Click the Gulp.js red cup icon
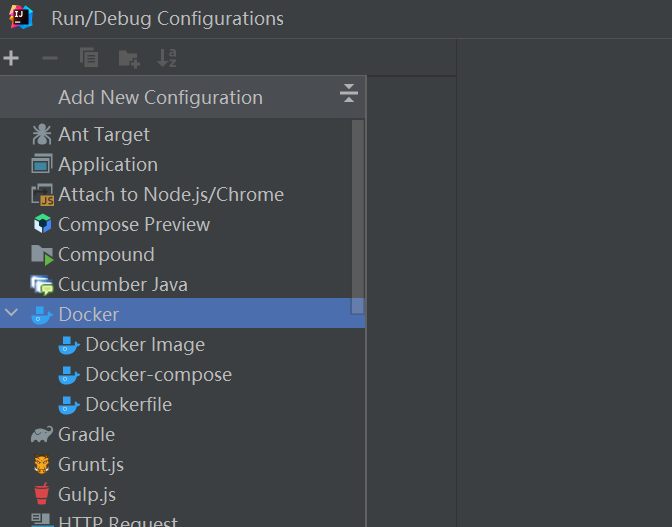Screen dimensions: 672x527 42,494
